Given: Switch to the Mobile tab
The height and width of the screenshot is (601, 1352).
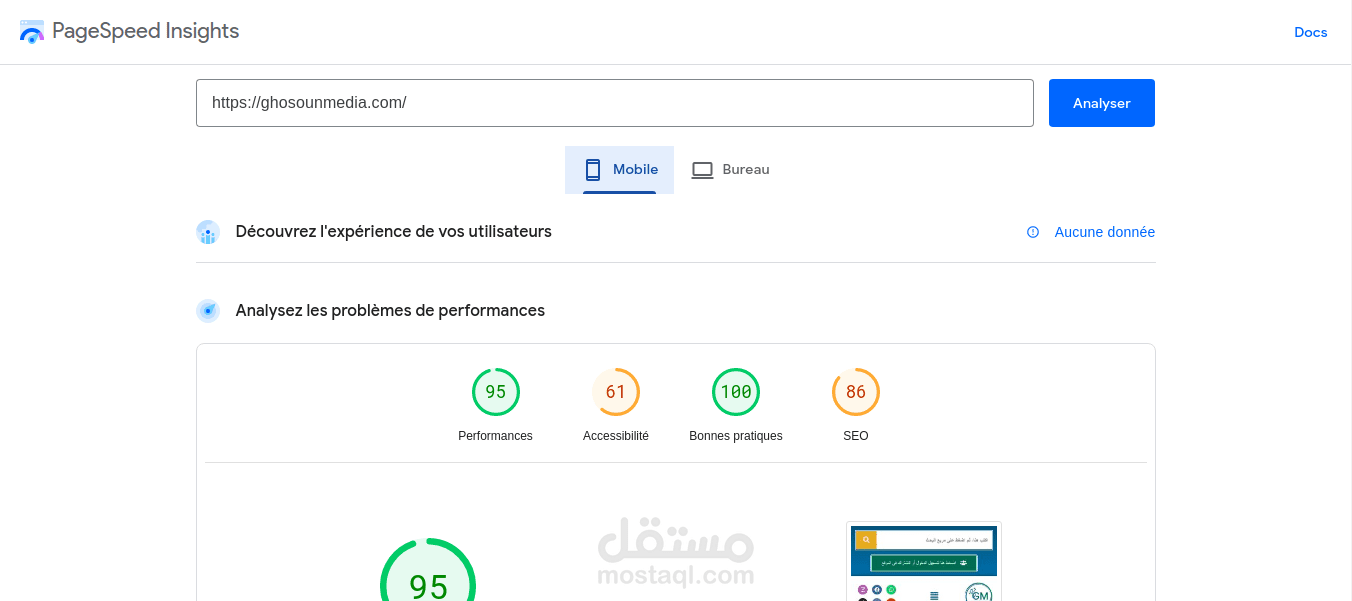Looking at the screenshot, I should click(x=619, y=170).
